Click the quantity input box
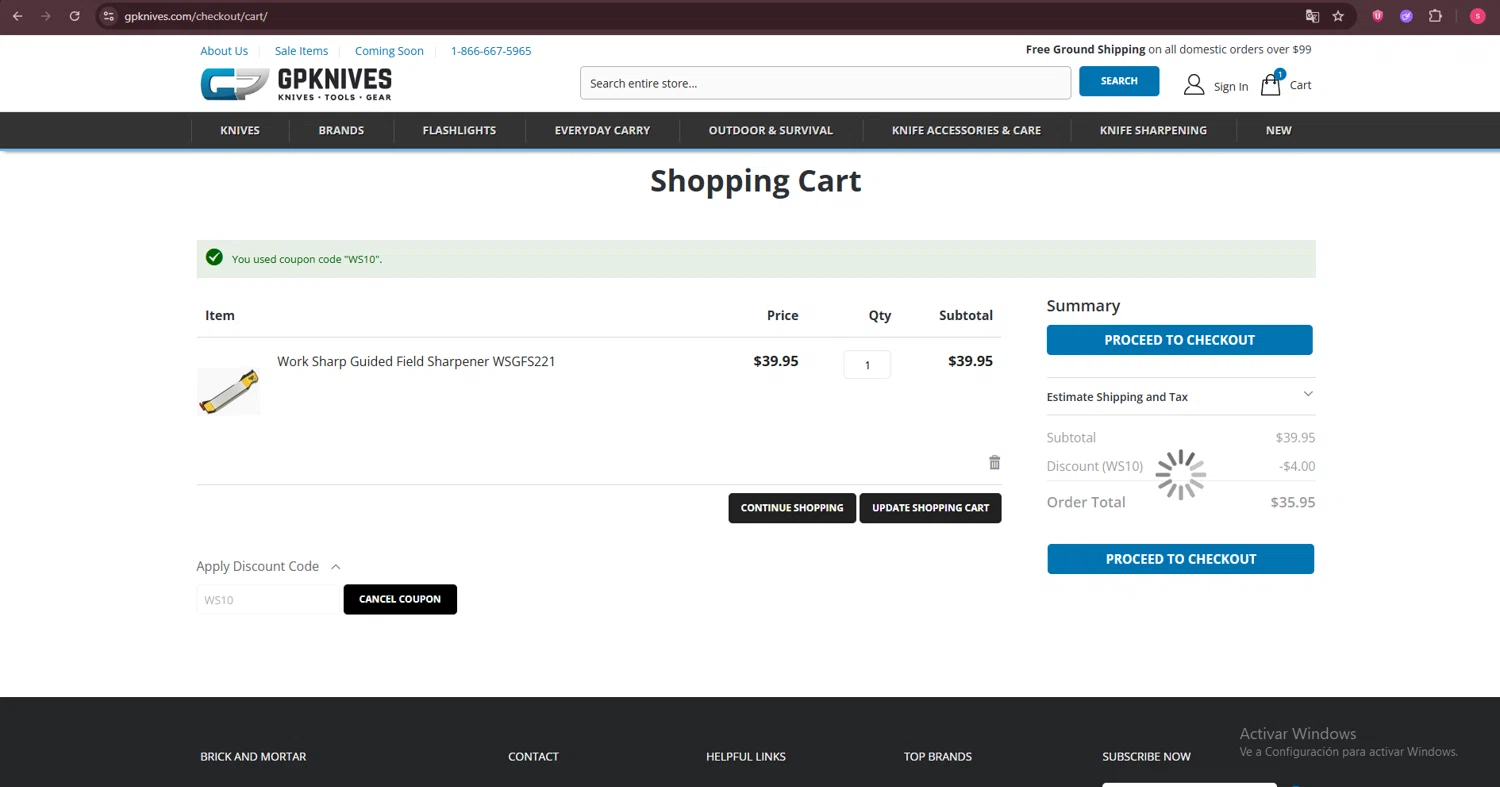This screenshot has width=1500, height=787. pos(867,365)
